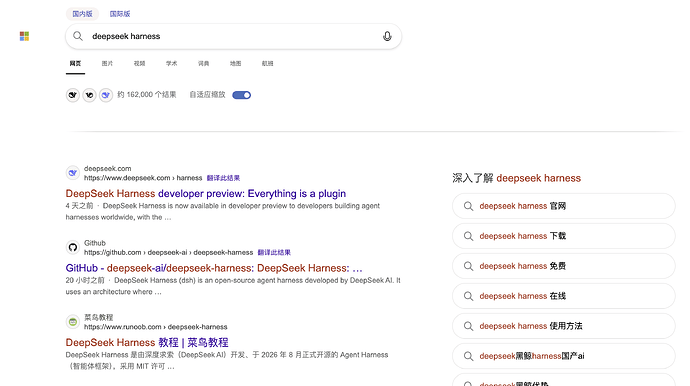Click magnifier icon in 'deepseek harness 官网' suggestion
Image resolution: width=690 pixels, height=386 pixels.
468,206
